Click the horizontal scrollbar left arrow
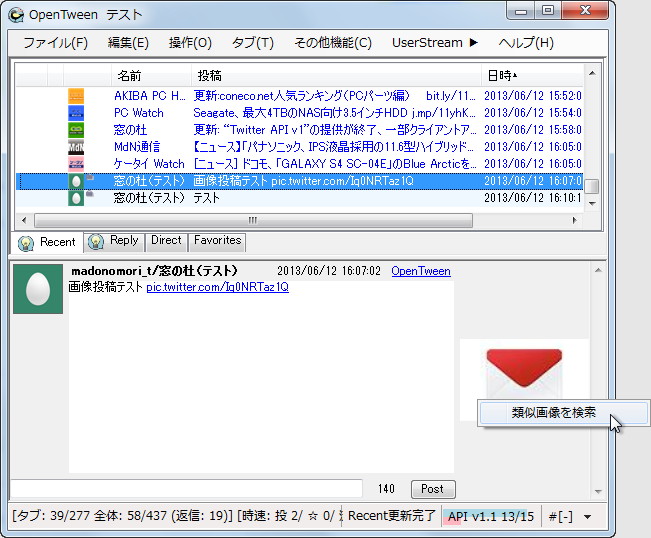The width and height of the screenshot is (651, 538). tap(24, 220)
